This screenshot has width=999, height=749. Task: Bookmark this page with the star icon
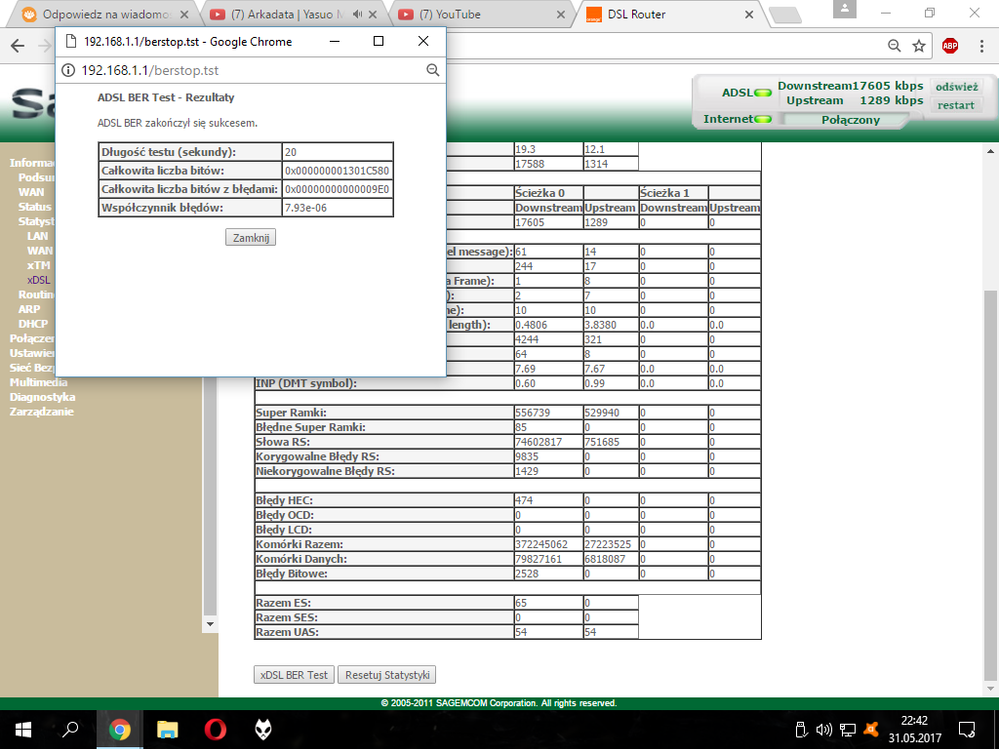(x=919, y=46)
